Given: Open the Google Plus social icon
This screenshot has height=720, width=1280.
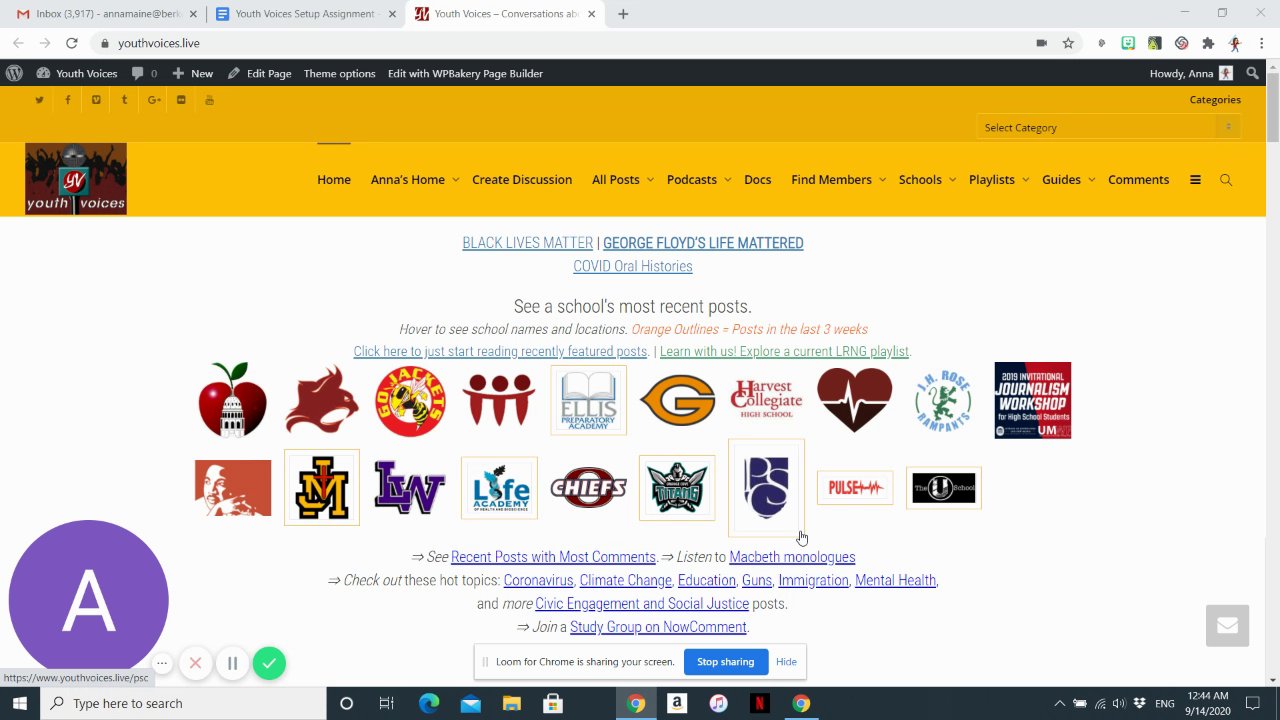Looking at the screenshot, I should tap(154, 100).
